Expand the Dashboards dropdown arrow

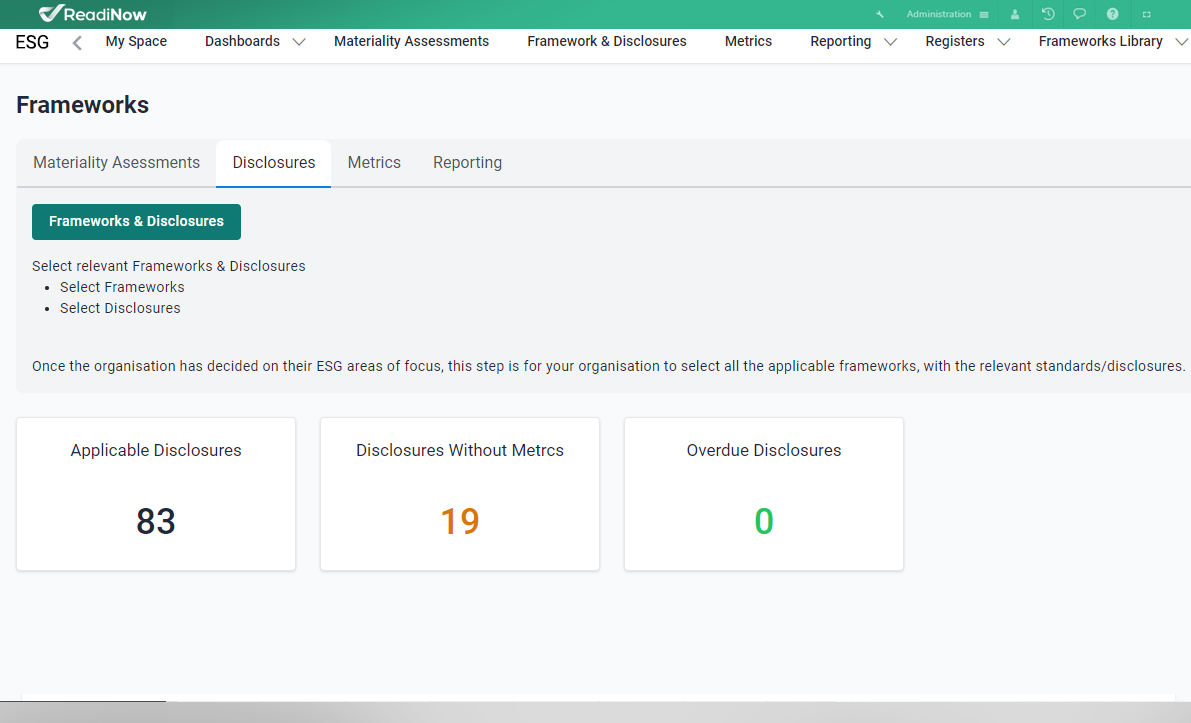(299, 43)
